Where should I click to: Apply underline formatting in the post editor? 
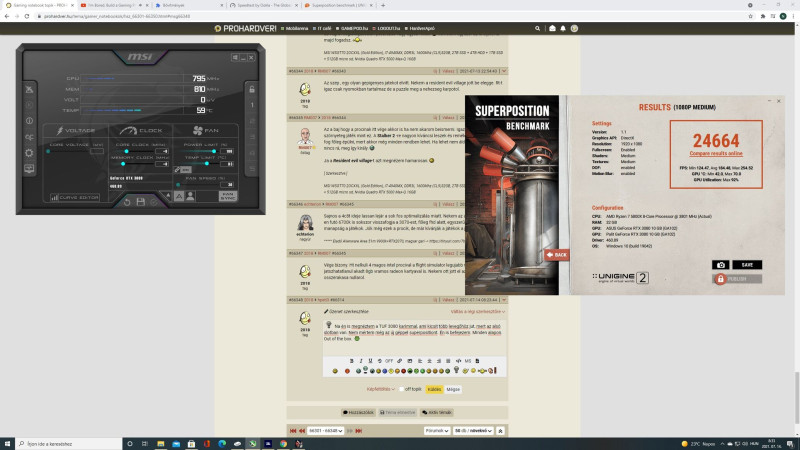(x=370, y=361)
